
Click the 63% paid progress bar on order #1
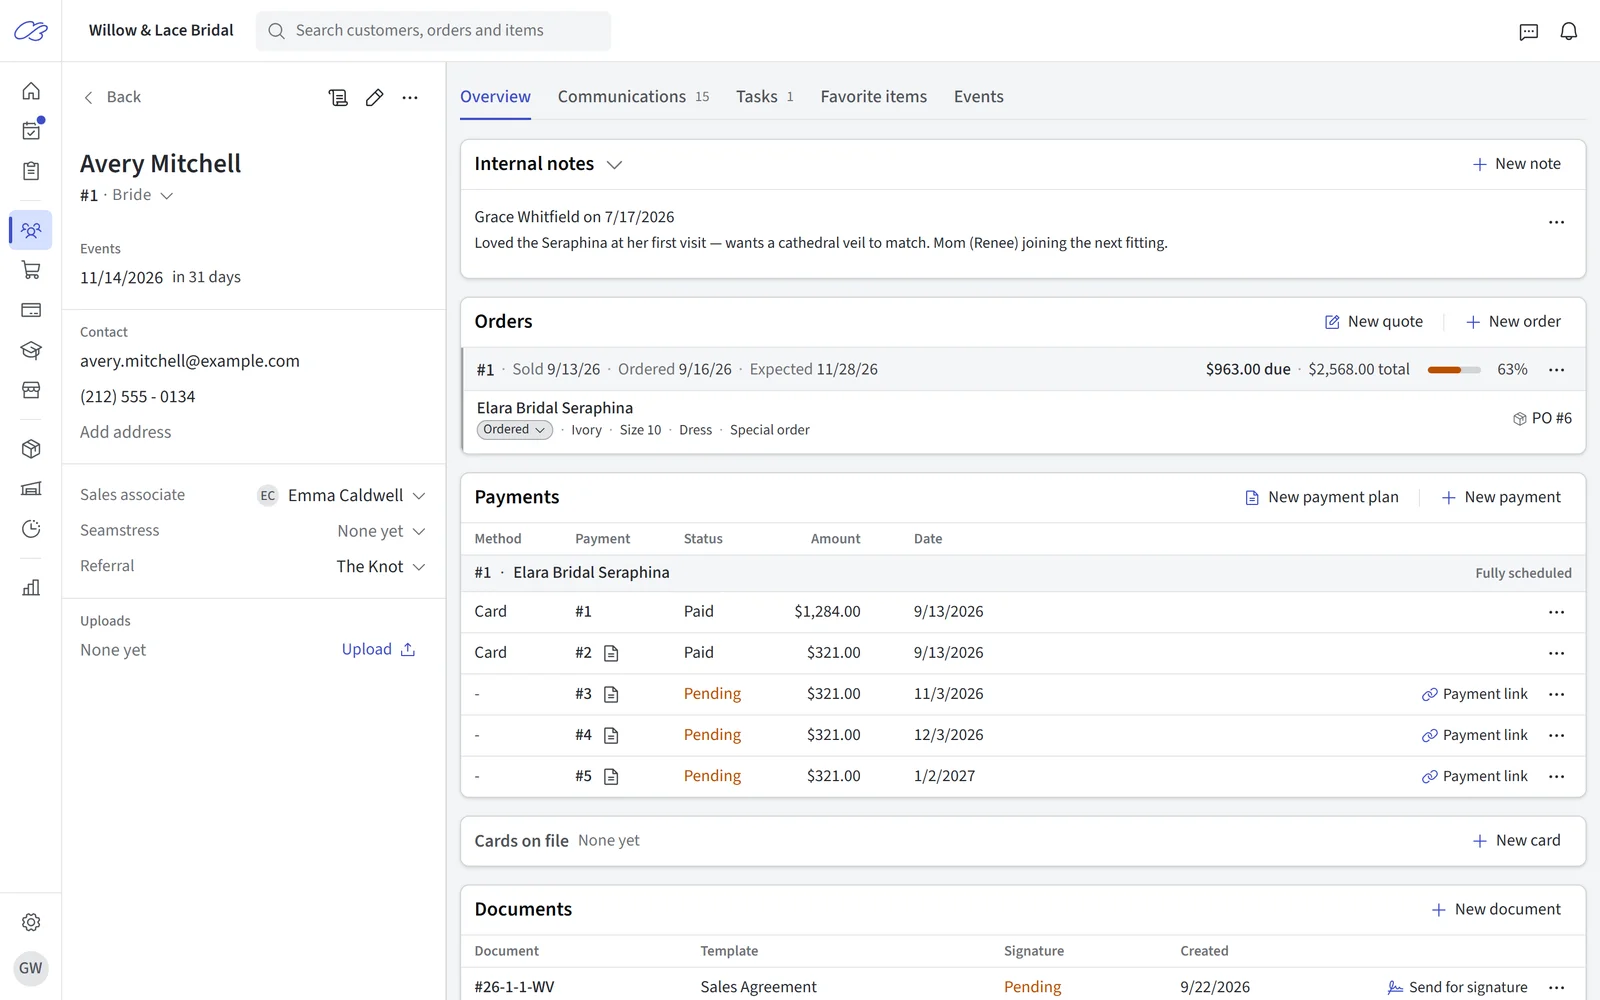(1454, 370)
